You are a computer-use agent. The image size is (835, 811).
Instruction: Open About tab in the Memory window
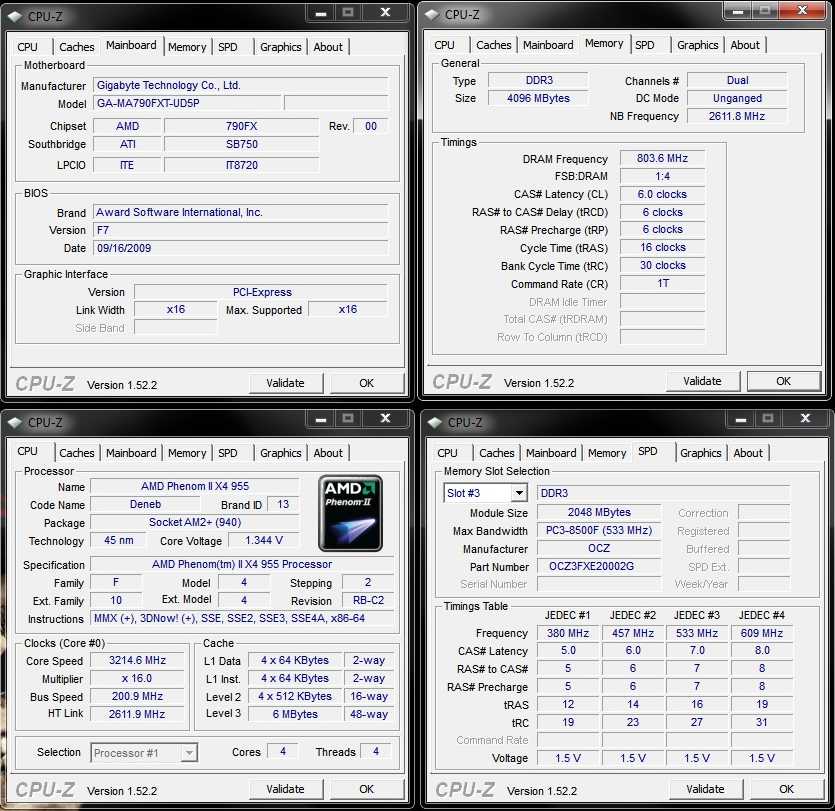pyautogui.click(x=745, y=45)
